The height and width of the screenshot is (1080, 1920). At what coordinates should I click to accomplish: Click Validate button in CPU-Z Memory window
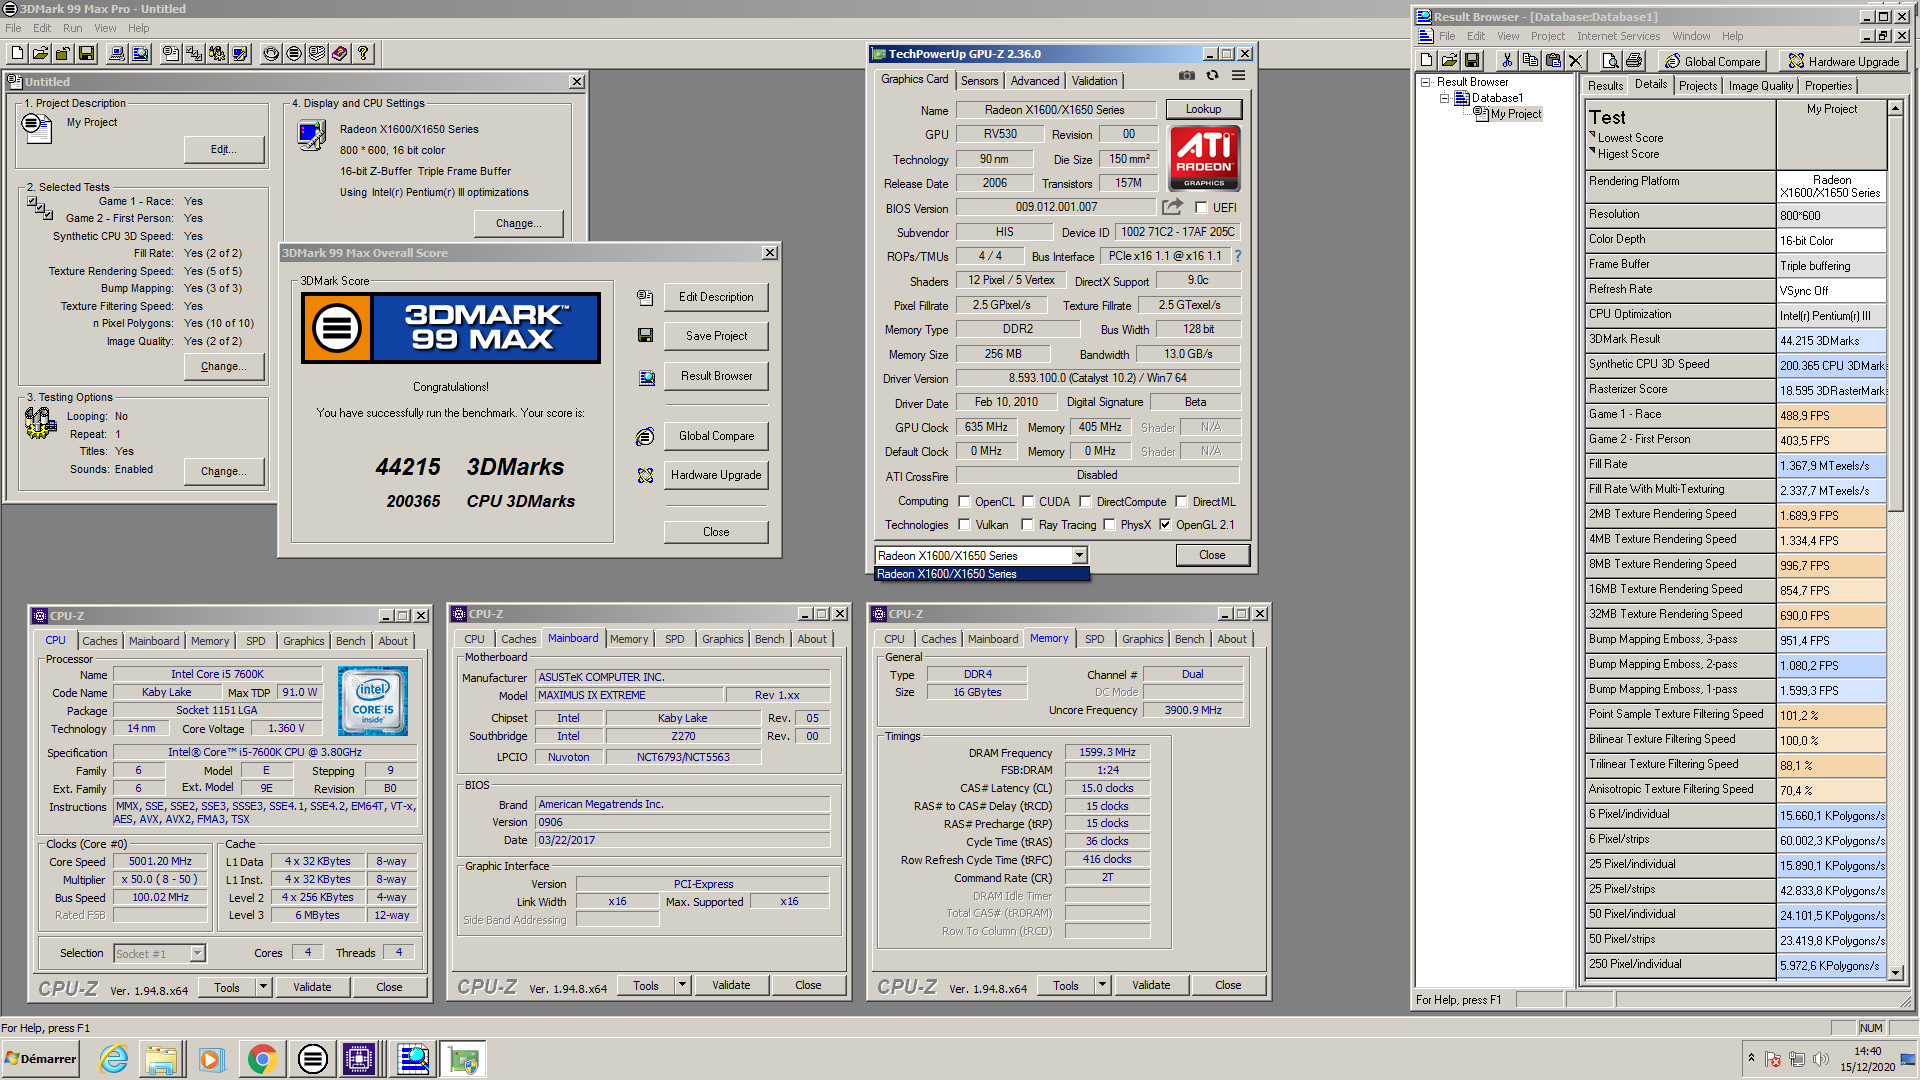1151,985
